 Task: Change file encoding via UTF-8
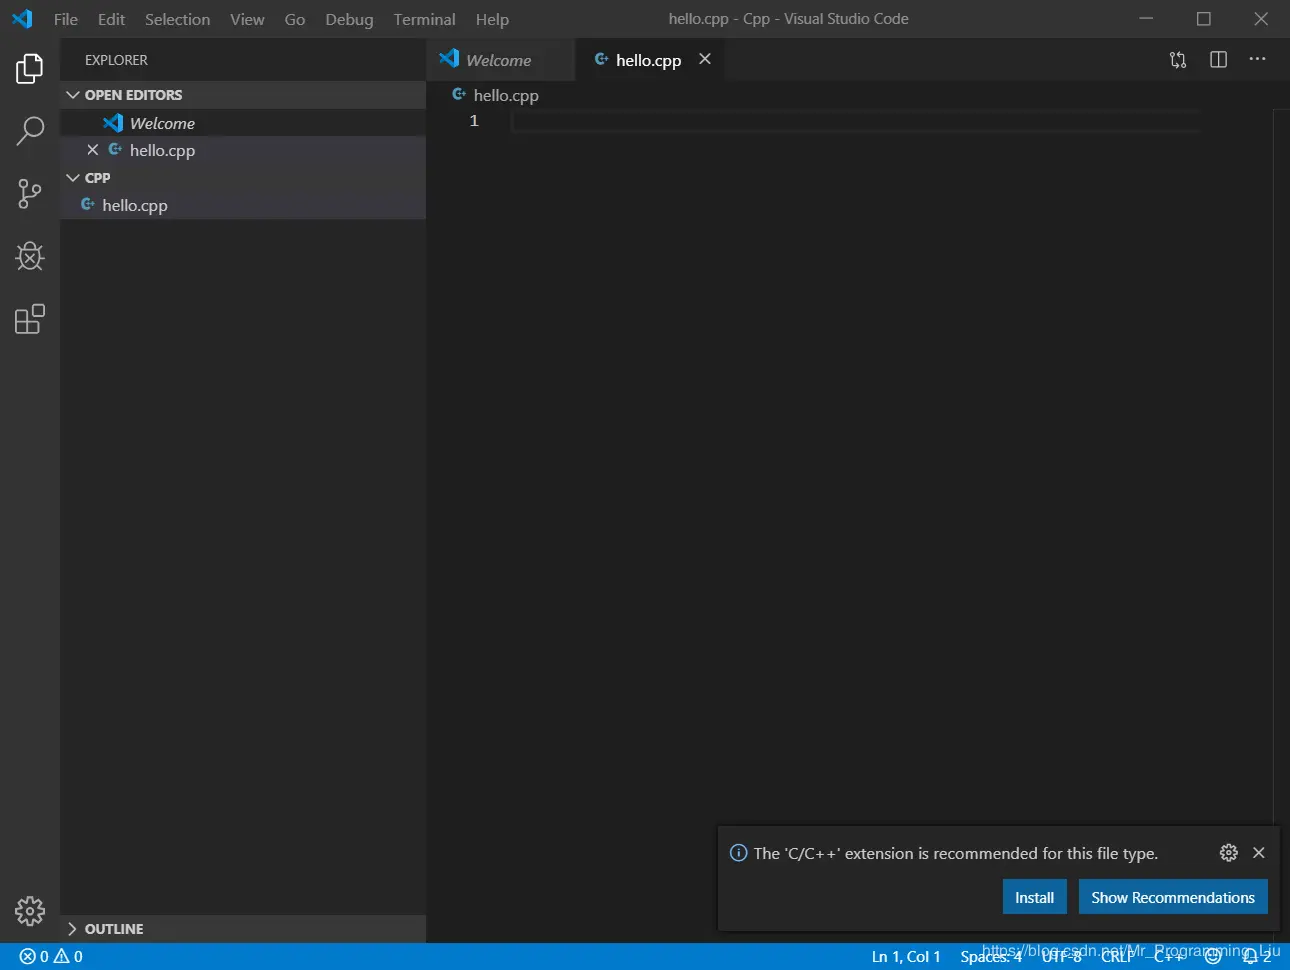point(1062,956)
